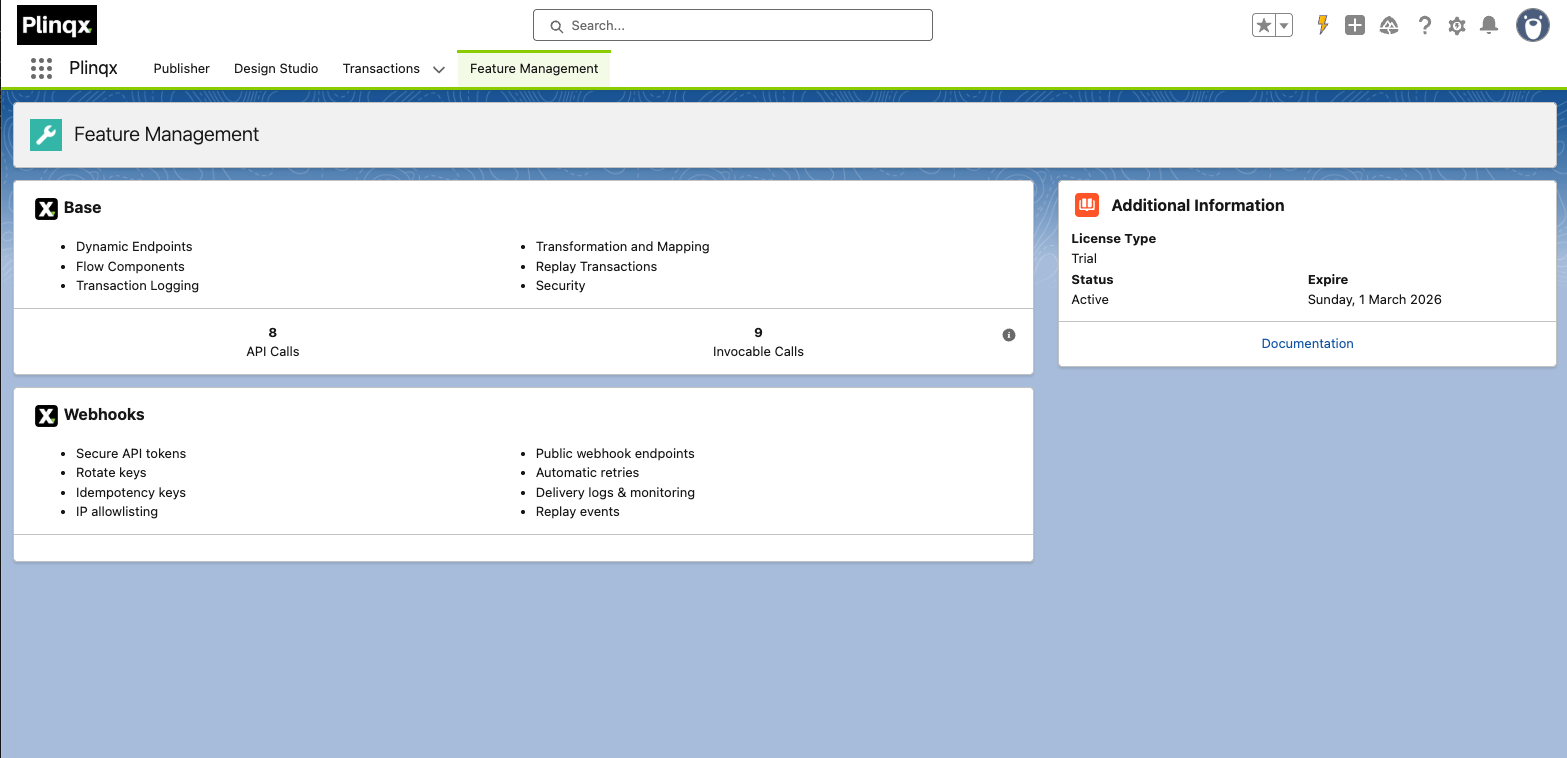
Task: Click 'IP allowlisting' list item
Action: click(117, 511)
